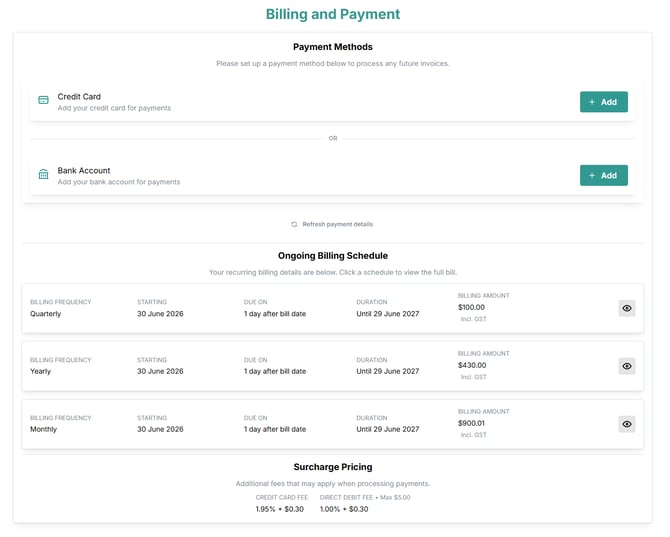The height and width of the screenshot is (537, 670).
Task: Refresh payment details link
Action: (x=332, y=224)
